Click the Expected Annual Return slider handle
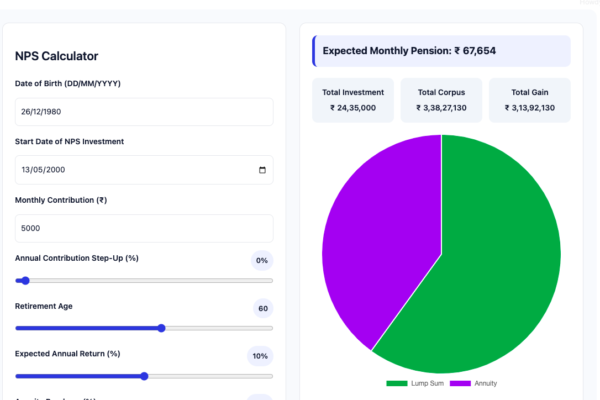The height and width of the screenshot is (400, 600). [144, 376]
